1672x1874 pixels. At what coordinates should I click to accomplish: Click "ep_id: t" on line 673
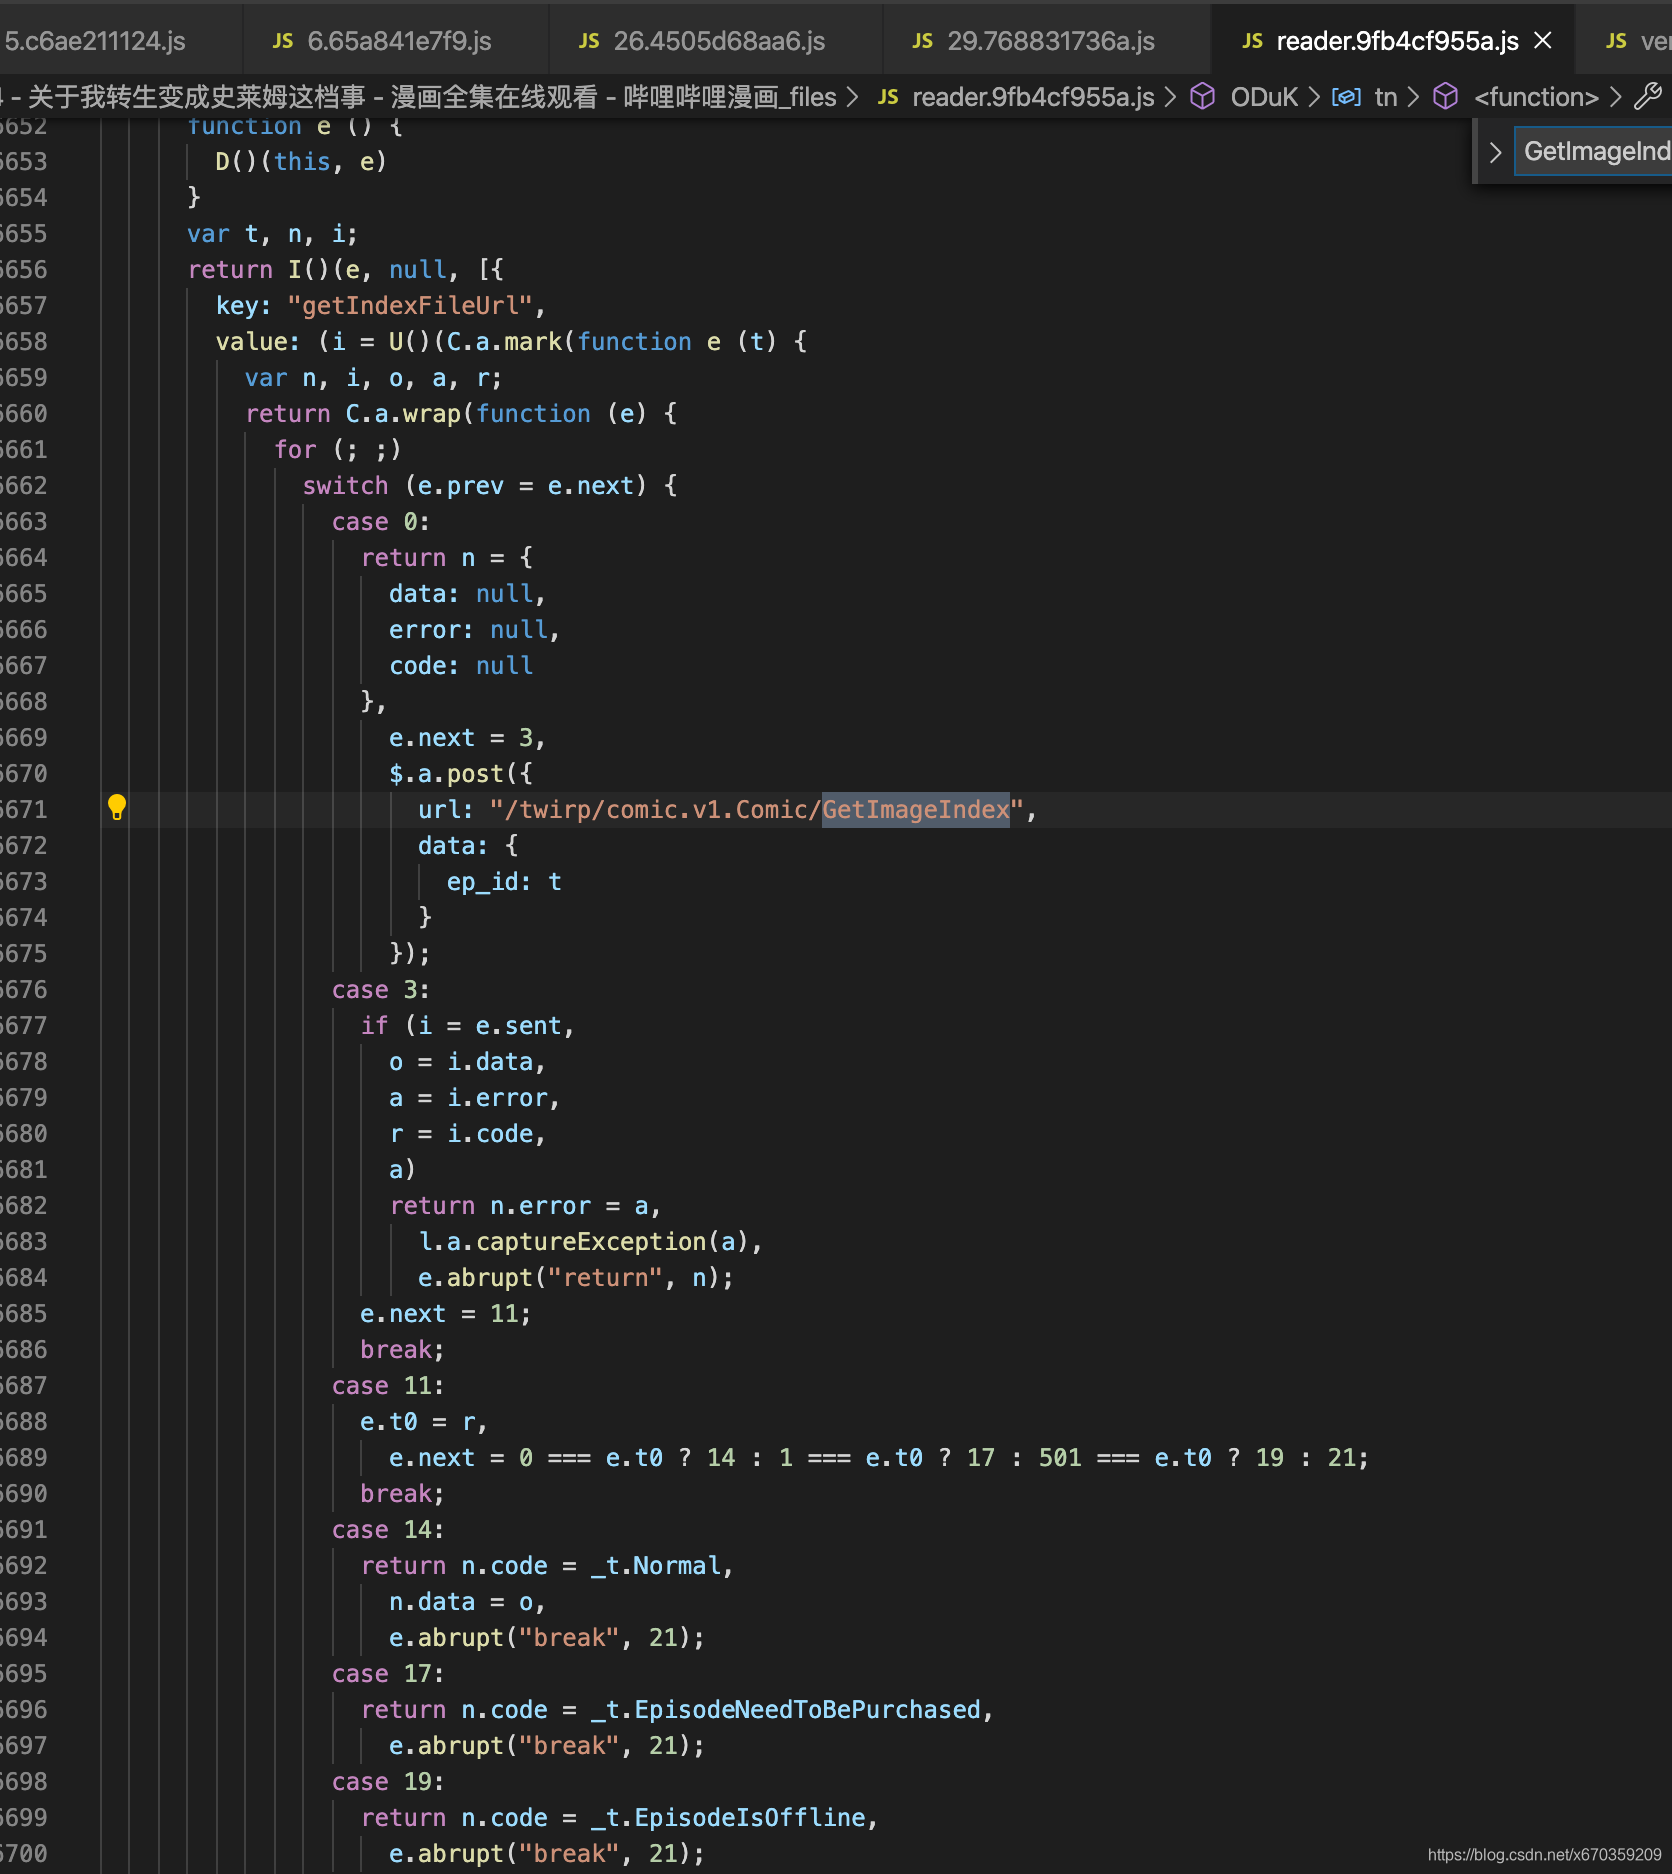504,881
